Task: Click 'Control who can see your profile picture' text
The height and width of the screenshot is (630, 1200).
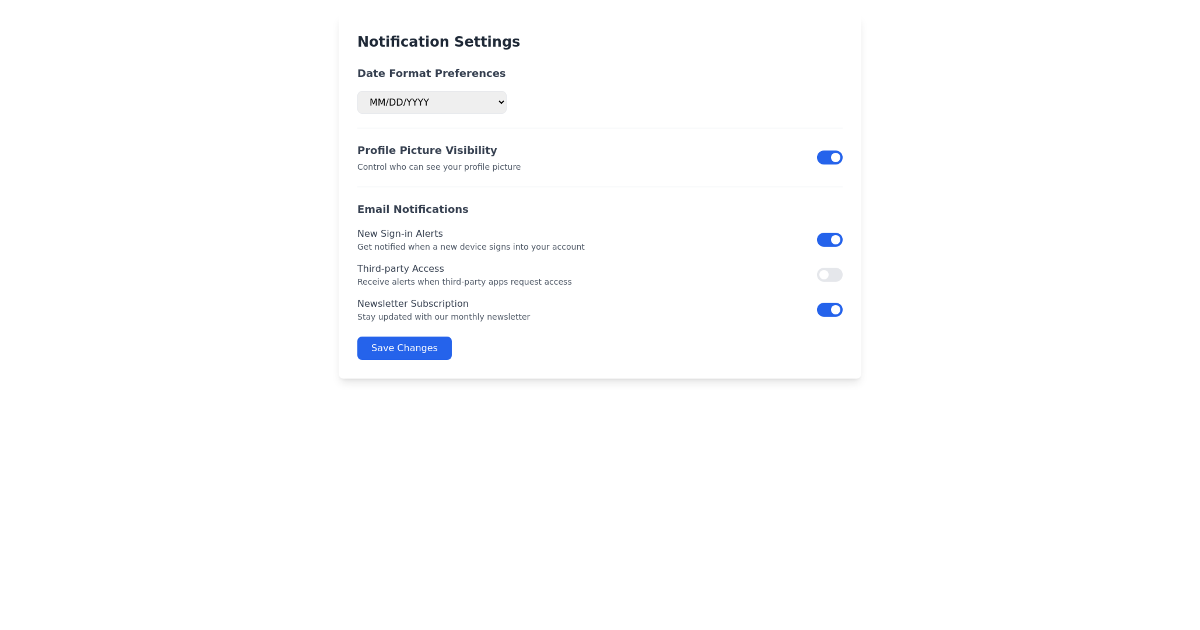Action: coord(439,167)
